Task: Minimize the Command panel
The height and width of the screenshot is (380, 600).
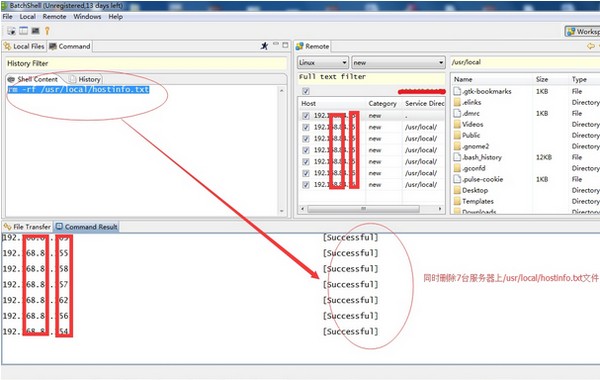Action: tap(276, 44)
